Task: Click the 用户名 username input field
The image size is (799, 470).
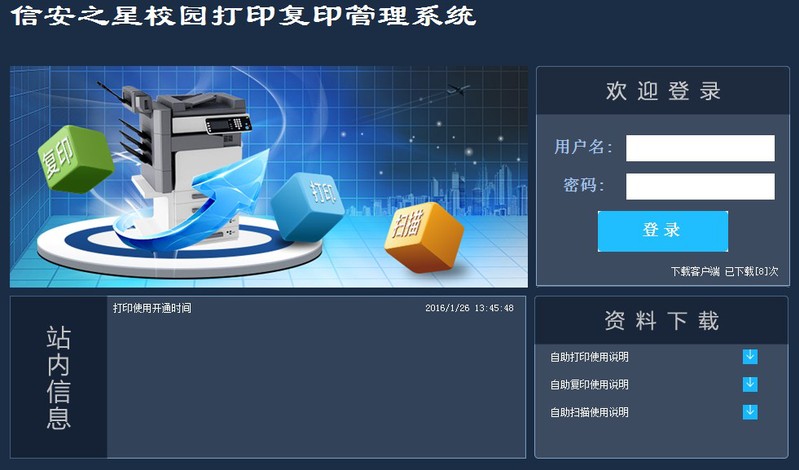Action: coord(700,148)
